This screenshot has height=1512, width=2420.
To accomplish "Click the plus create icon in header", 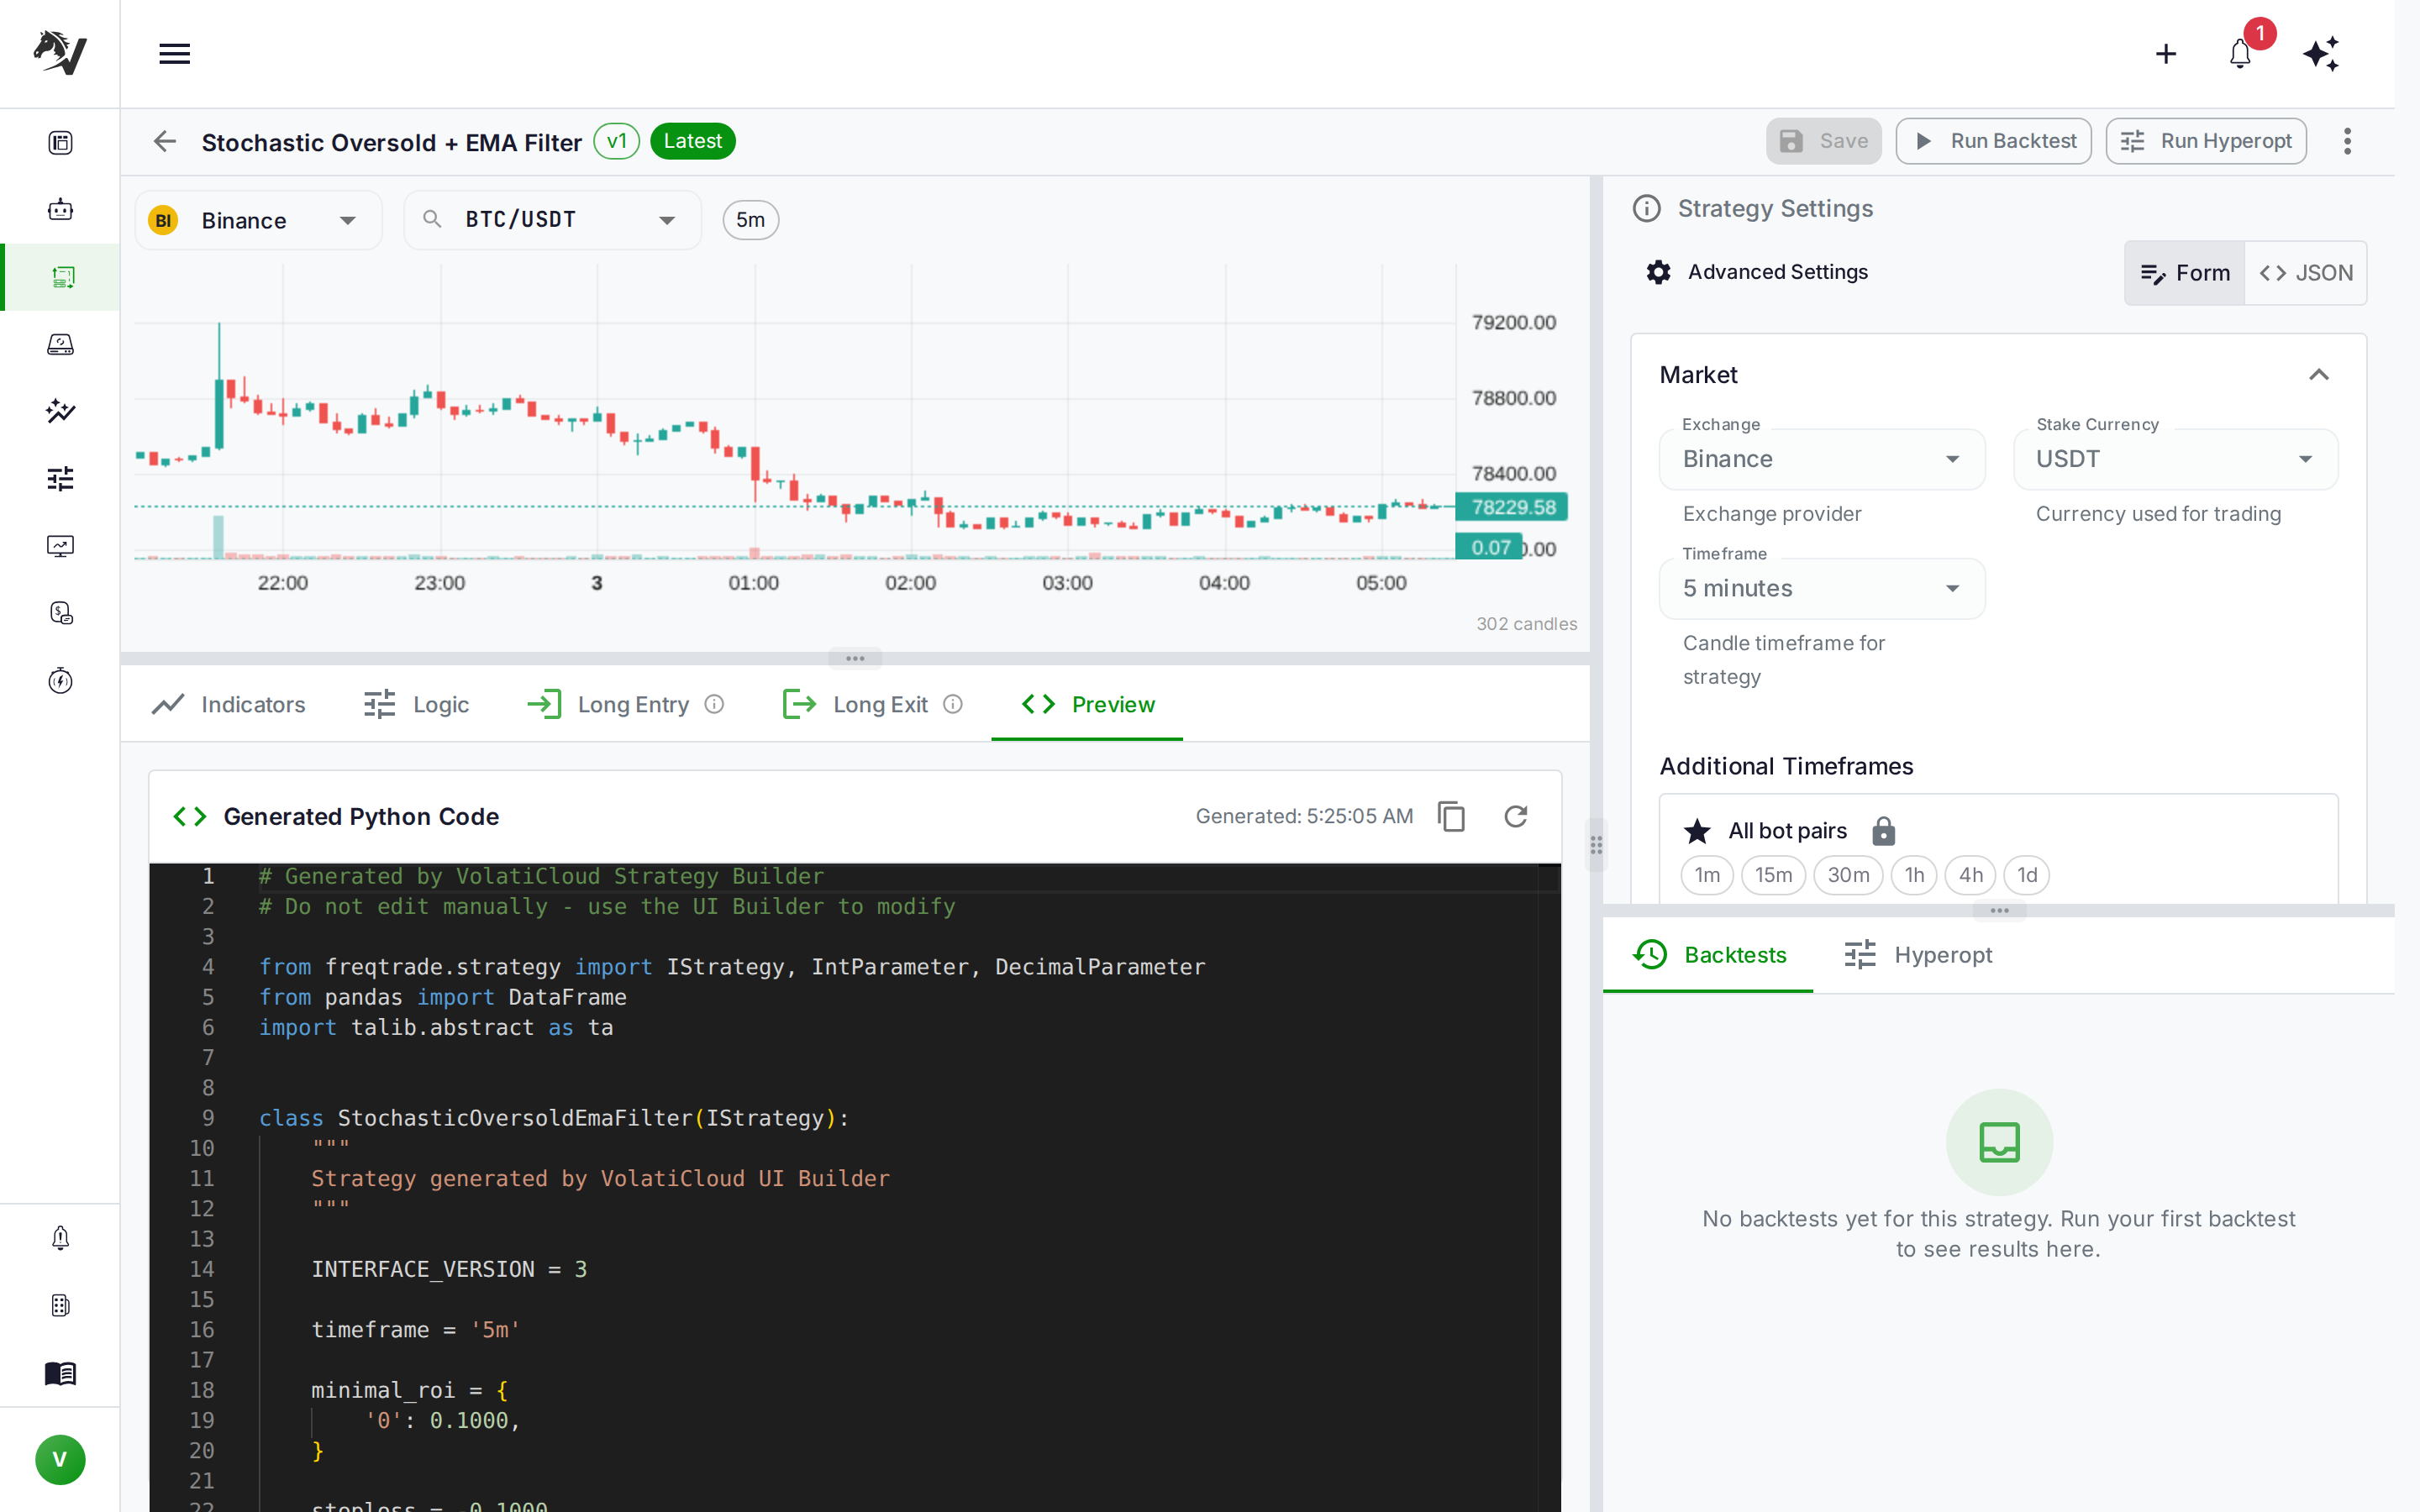I will click(2165, 54).
